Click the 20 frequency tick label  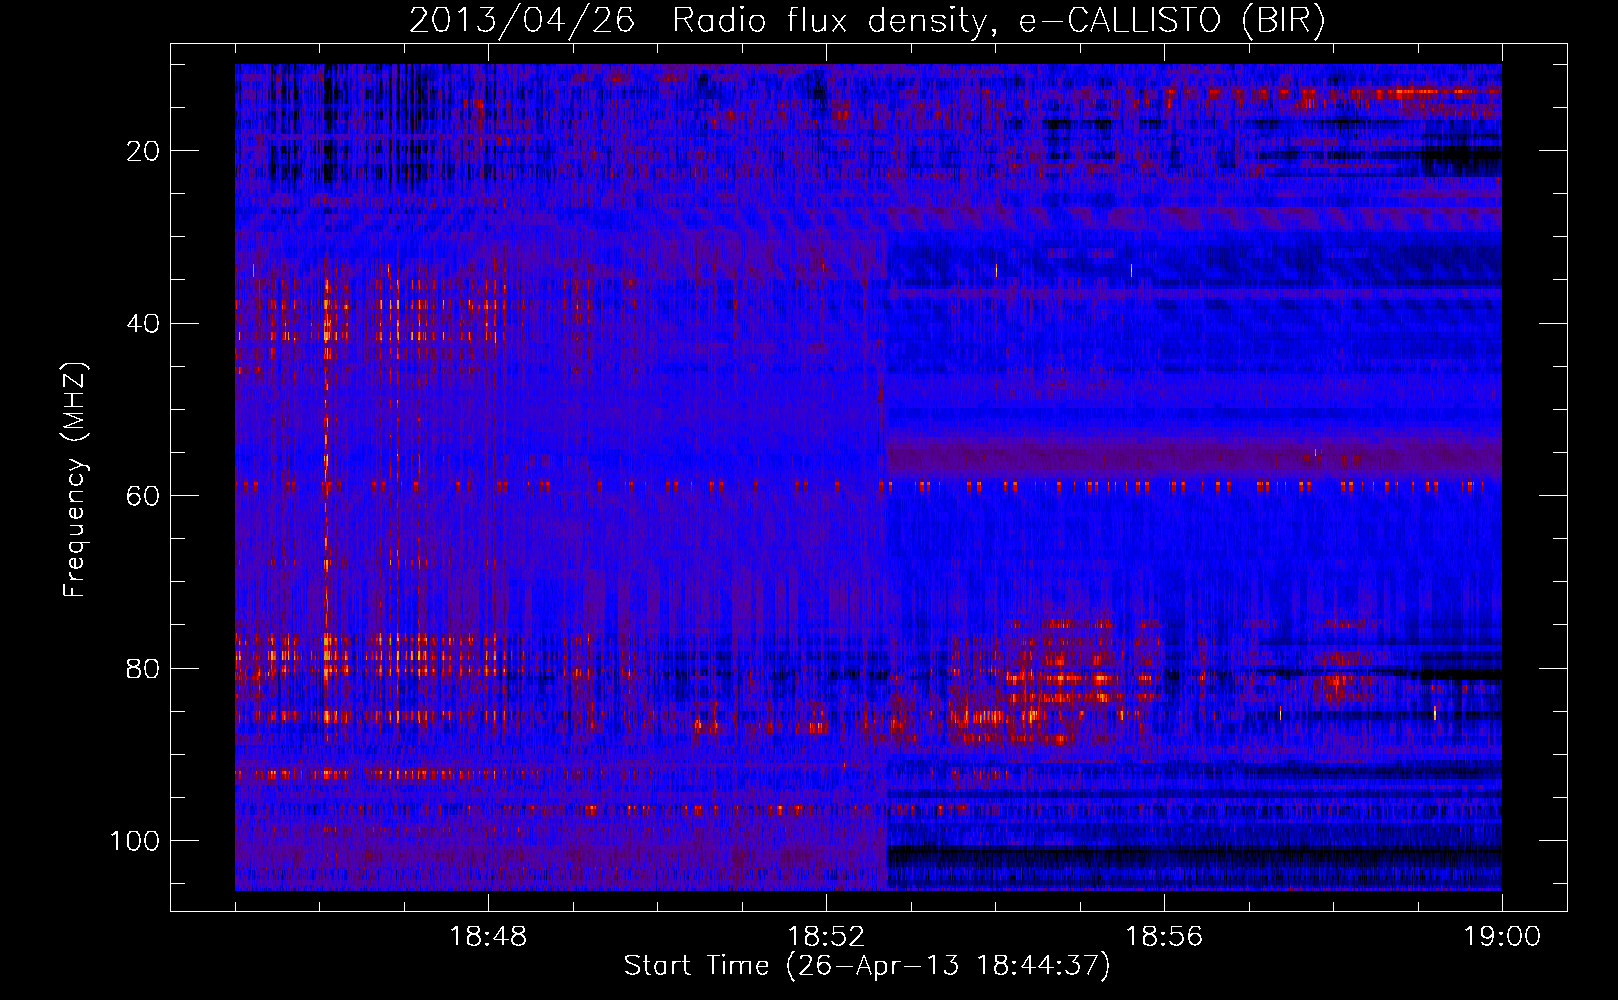[x=143, y=151]
